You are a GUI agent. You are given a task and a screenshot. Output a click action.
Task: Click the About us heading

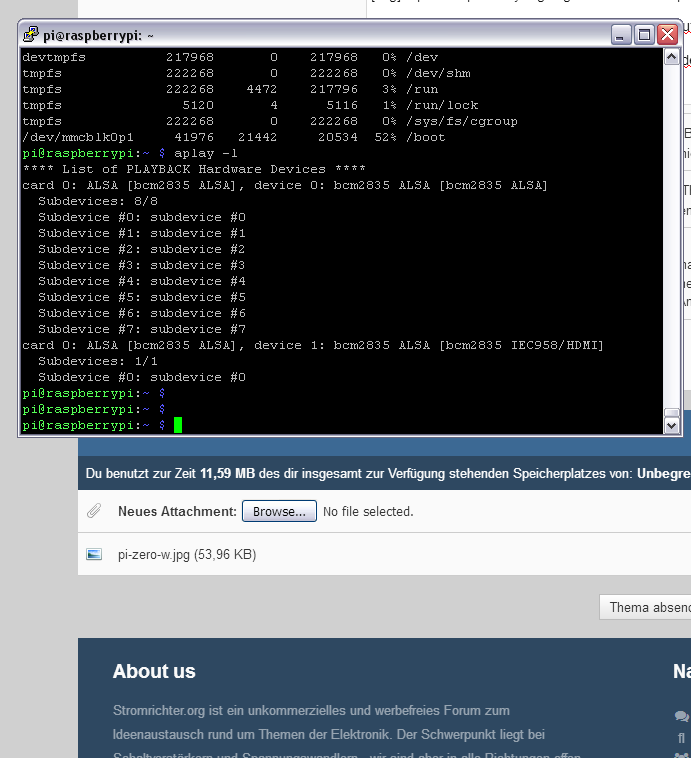point(154,671)
